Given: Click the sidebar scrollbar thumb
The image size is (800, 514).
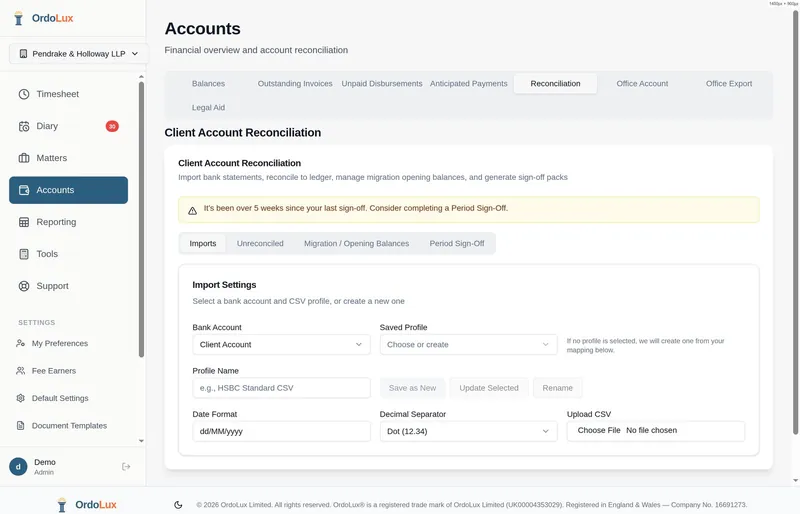Looking at the screenshot, I should (141, 219).
